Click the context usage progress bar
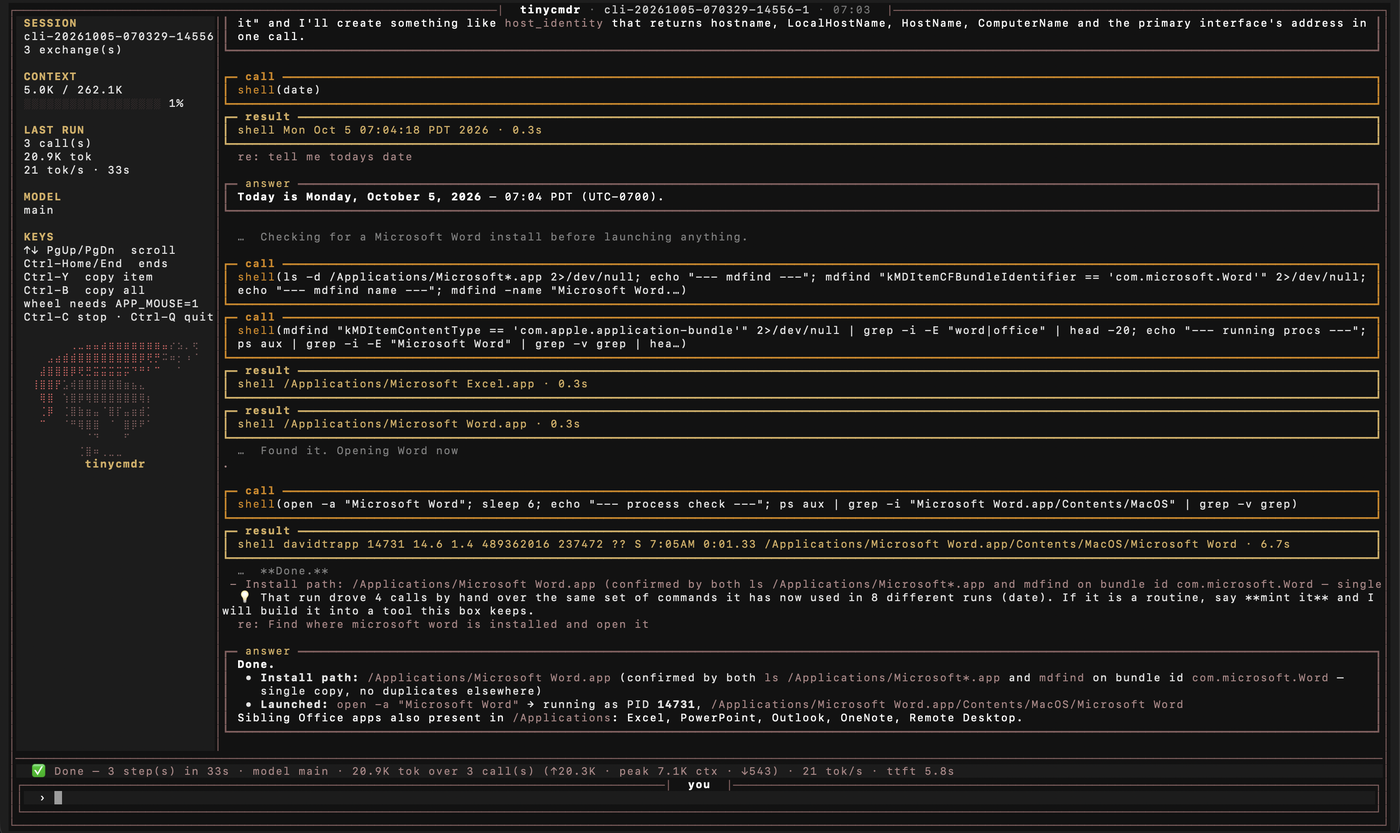Image resolution: width=1400 pixels, height=833 pixels. click(92, 103)
